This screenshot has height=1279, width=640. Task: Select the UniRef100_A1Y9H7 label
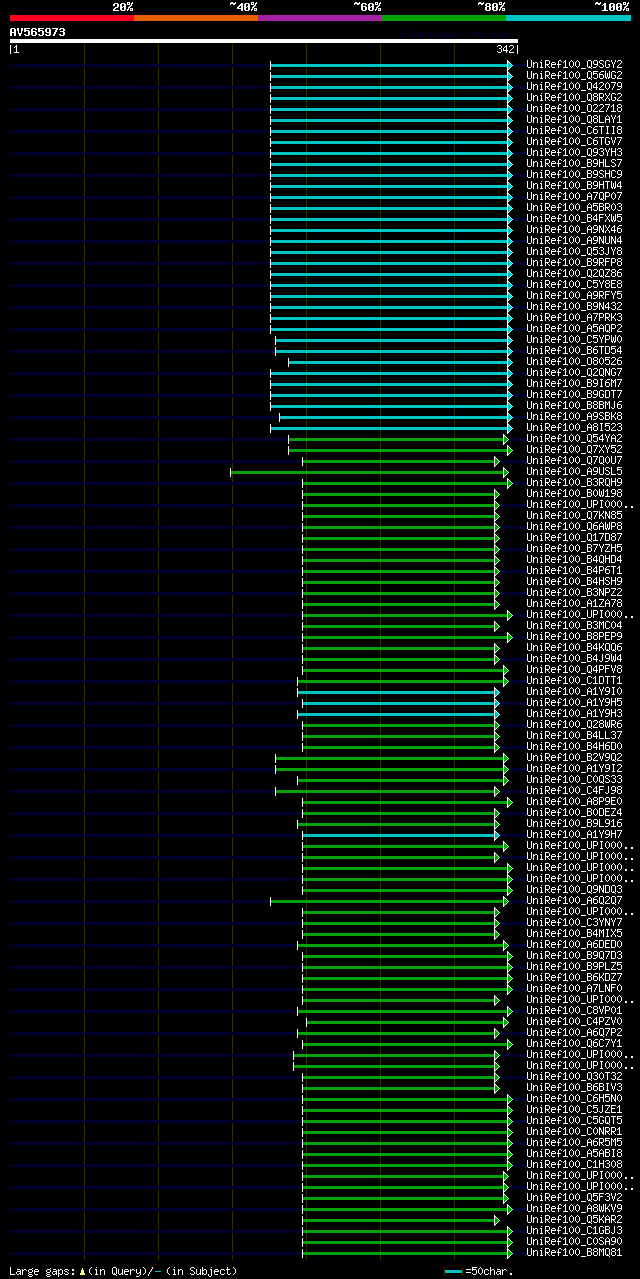pyautogui.click(x=574, y=834)
